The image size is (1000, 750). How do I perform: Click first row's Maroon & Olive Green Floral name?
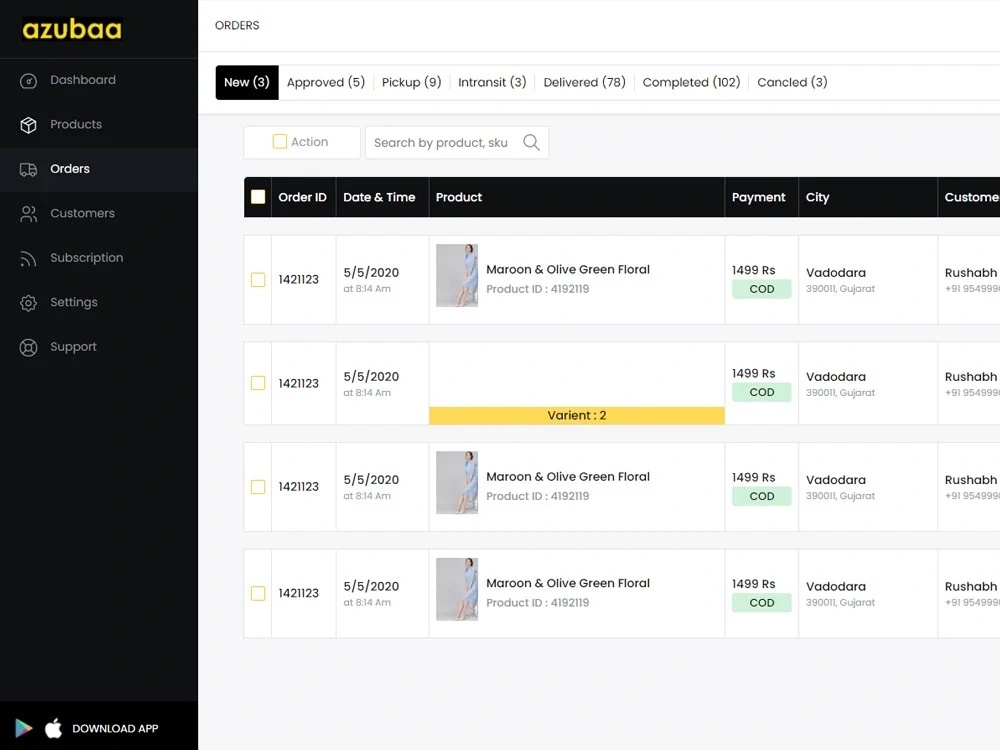pos(568,270)
